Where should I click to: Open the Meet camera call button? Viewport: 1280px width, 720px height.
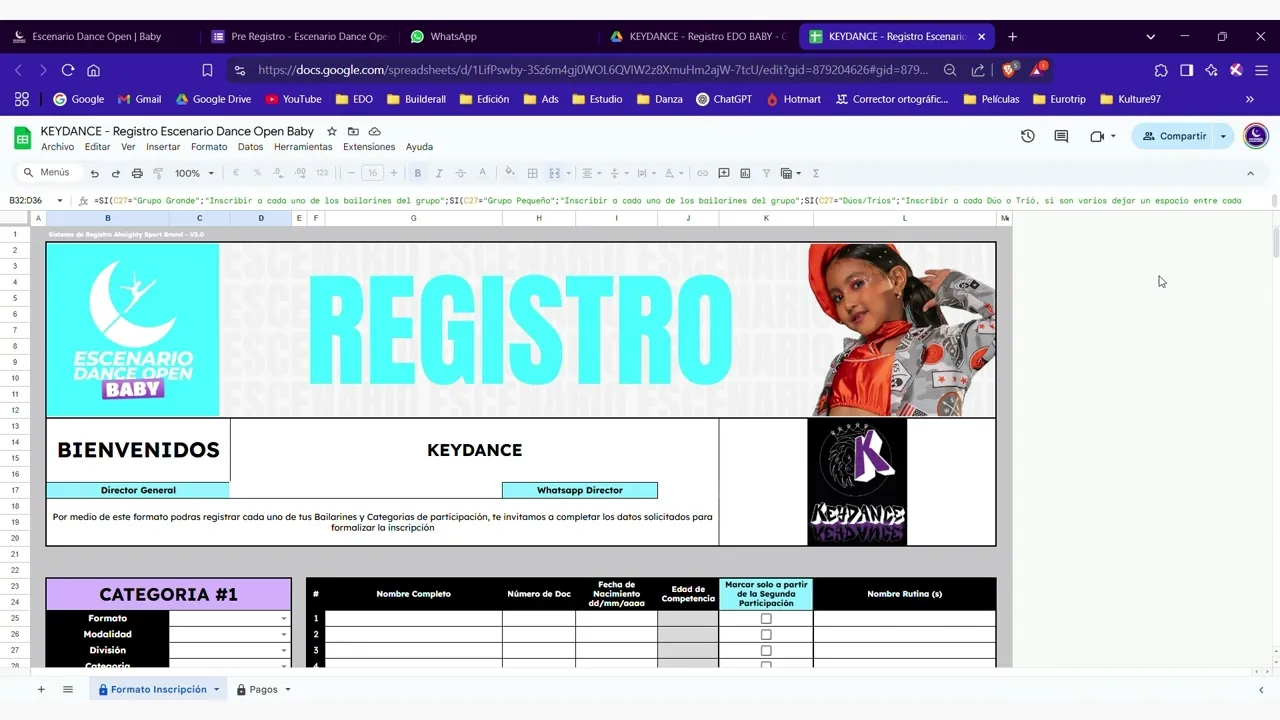[x=1097, y=136]
